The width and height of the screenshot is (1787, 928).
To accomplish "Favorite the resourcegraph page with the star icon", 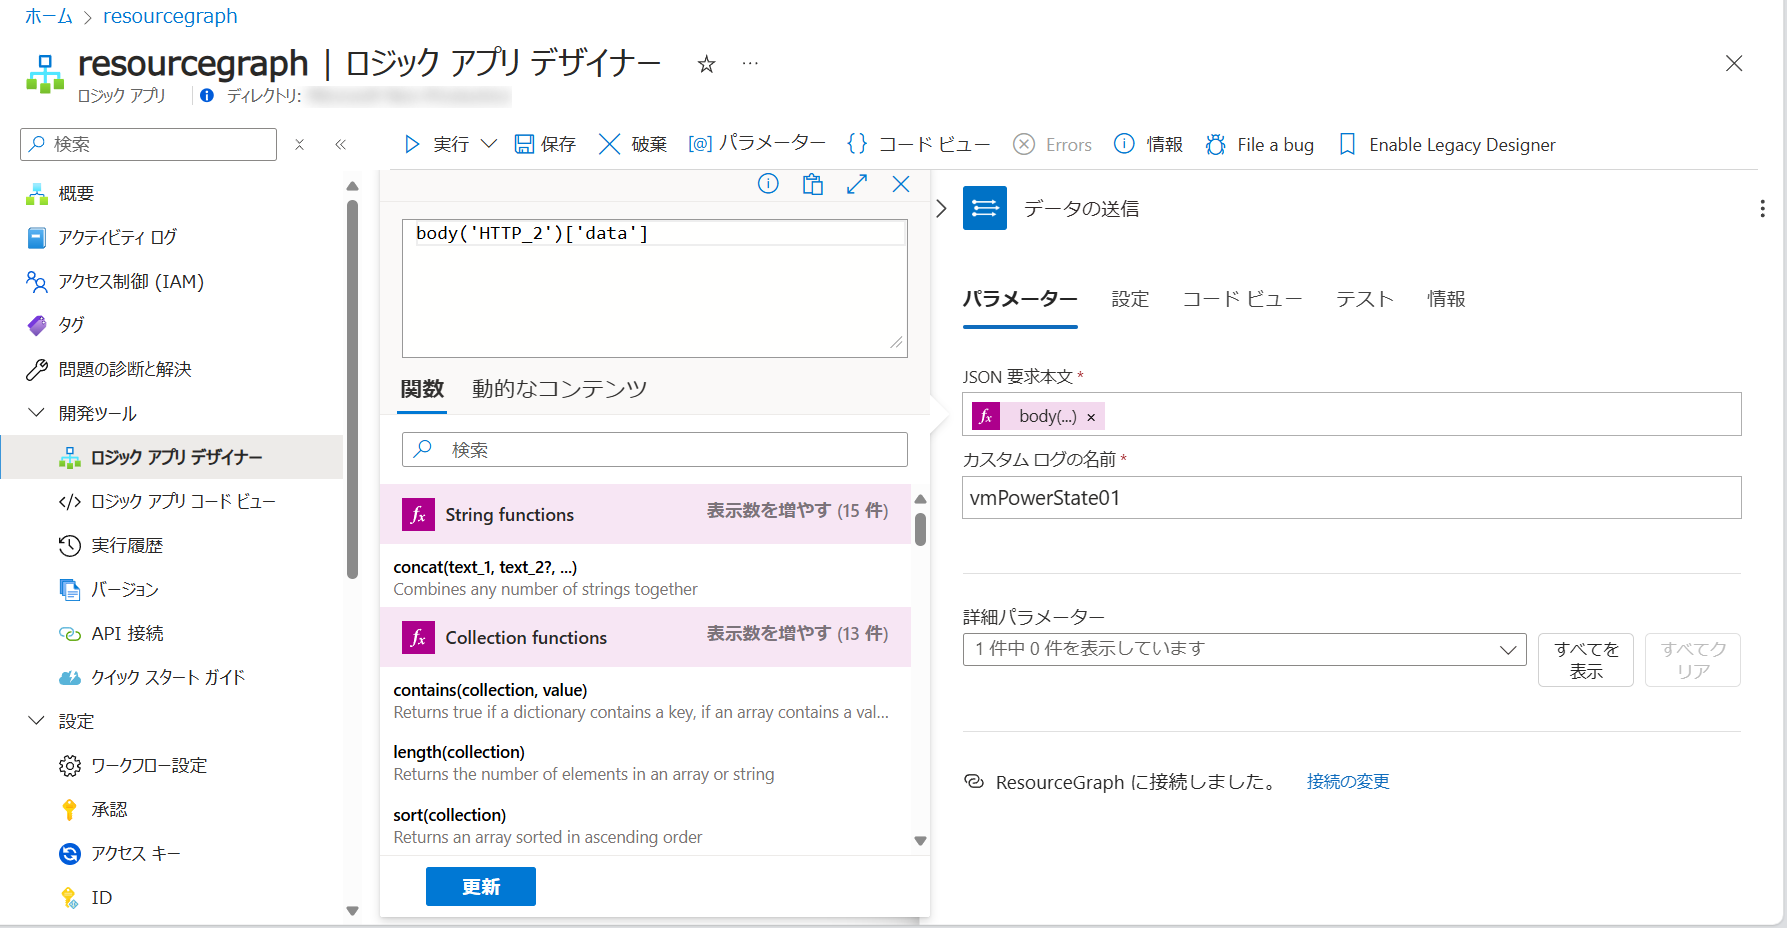I will 706,64.
